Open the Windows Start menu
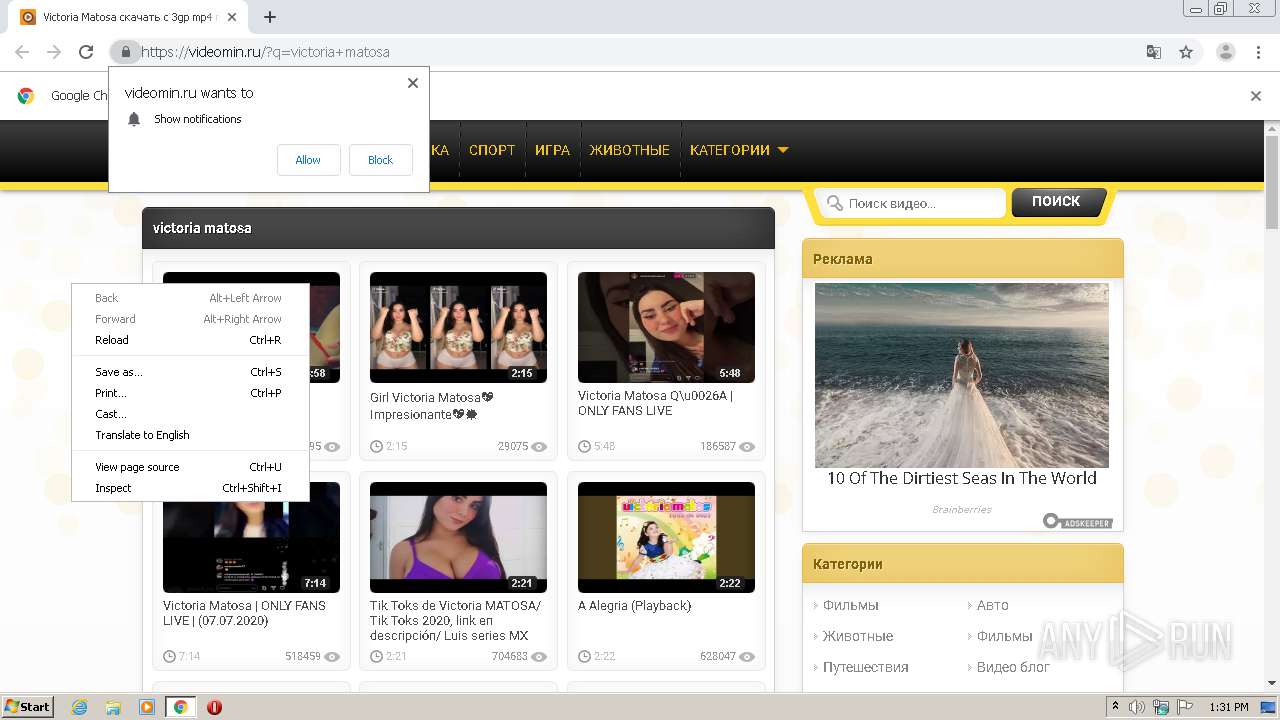Image resolution: width=1280 pixels, height=720 pixels. 28,707
